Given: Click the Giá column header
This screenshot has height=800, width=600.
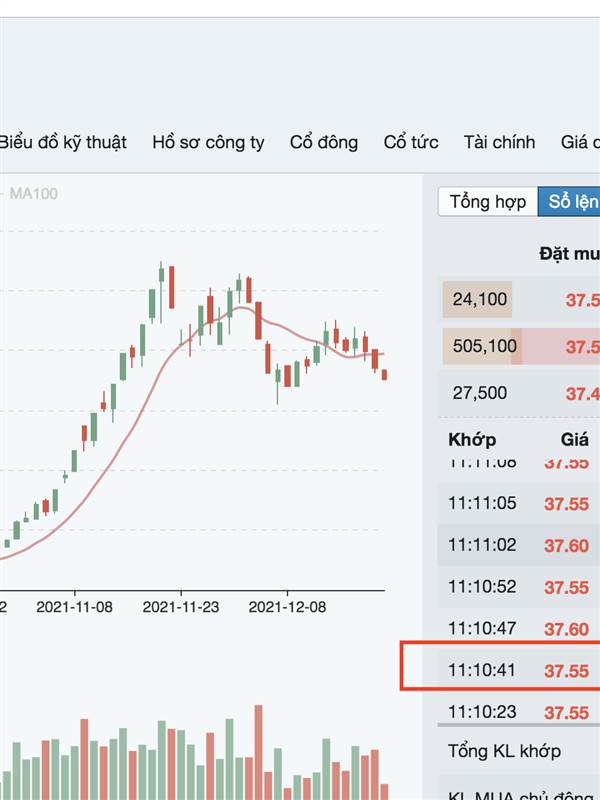Looking at the screenshot, I should [x=574, y=439].
